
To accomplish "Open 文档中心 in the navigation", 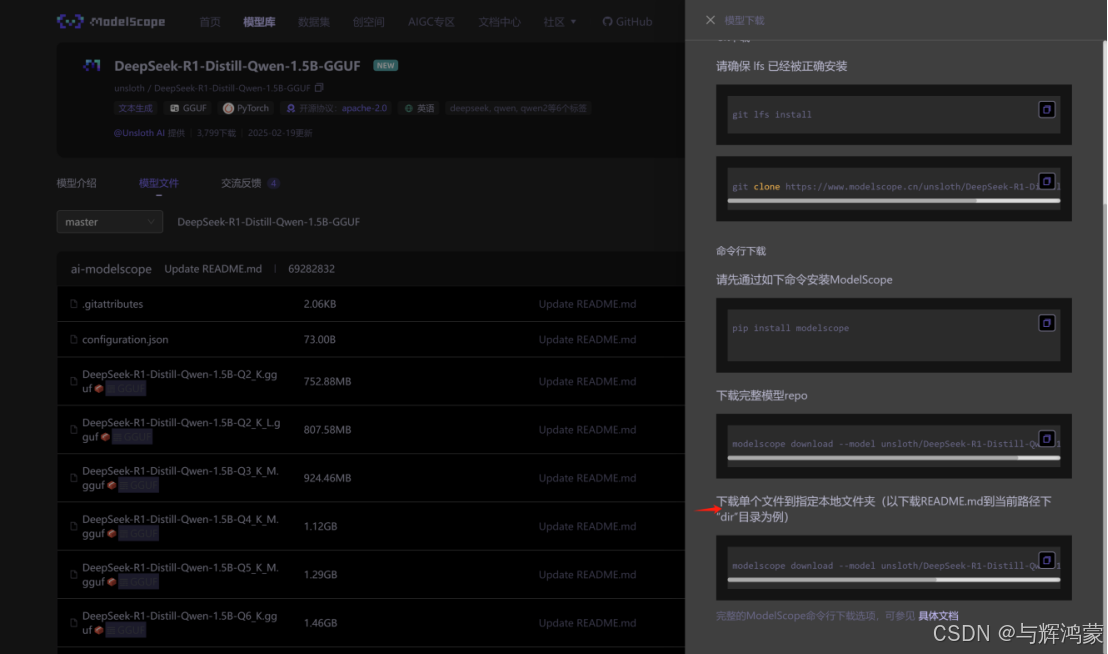I will coord(499,22).
